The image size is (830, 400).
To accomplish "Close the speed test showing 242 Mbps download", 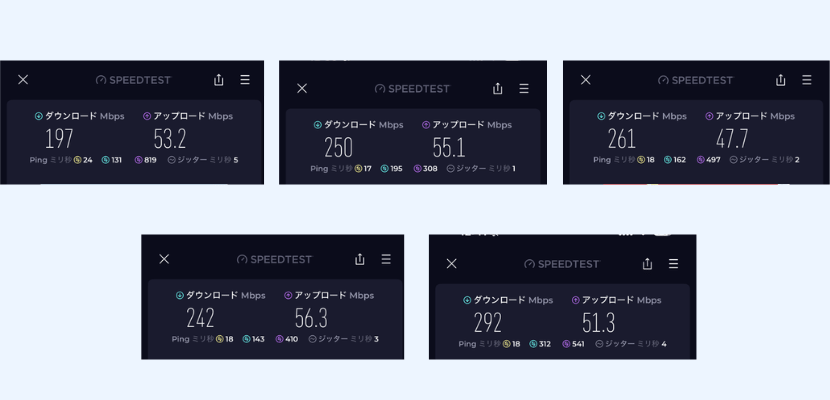I will point(164,259).
